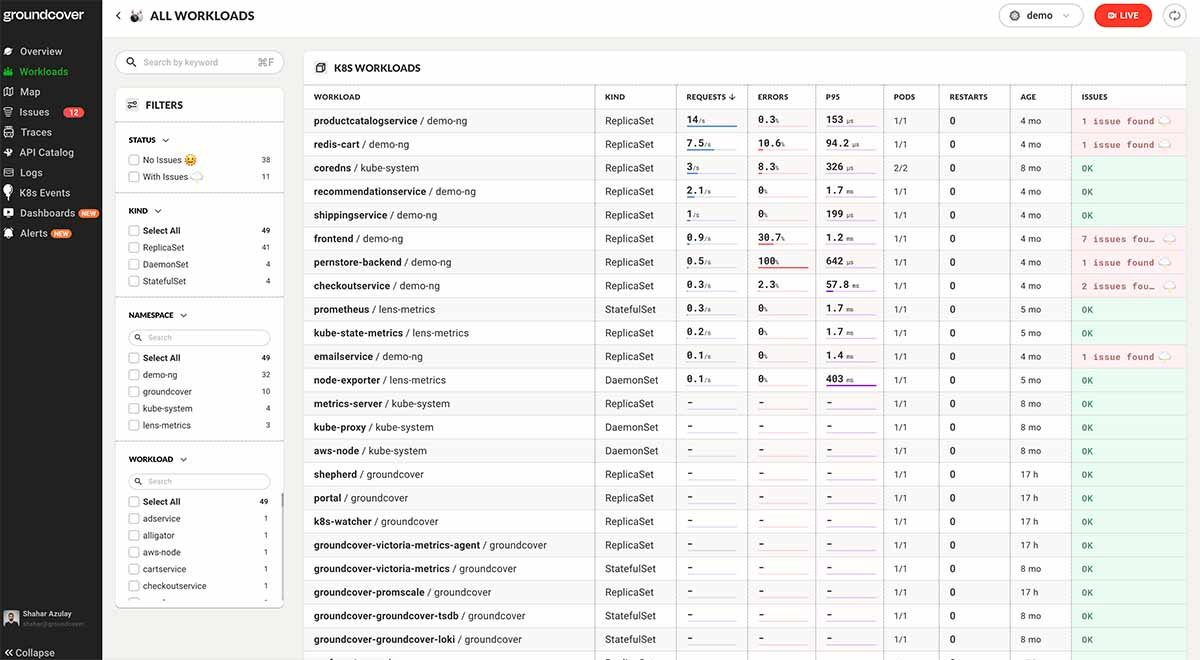Click the cube icon beside K8S WORKLOADS

[321, 68]
